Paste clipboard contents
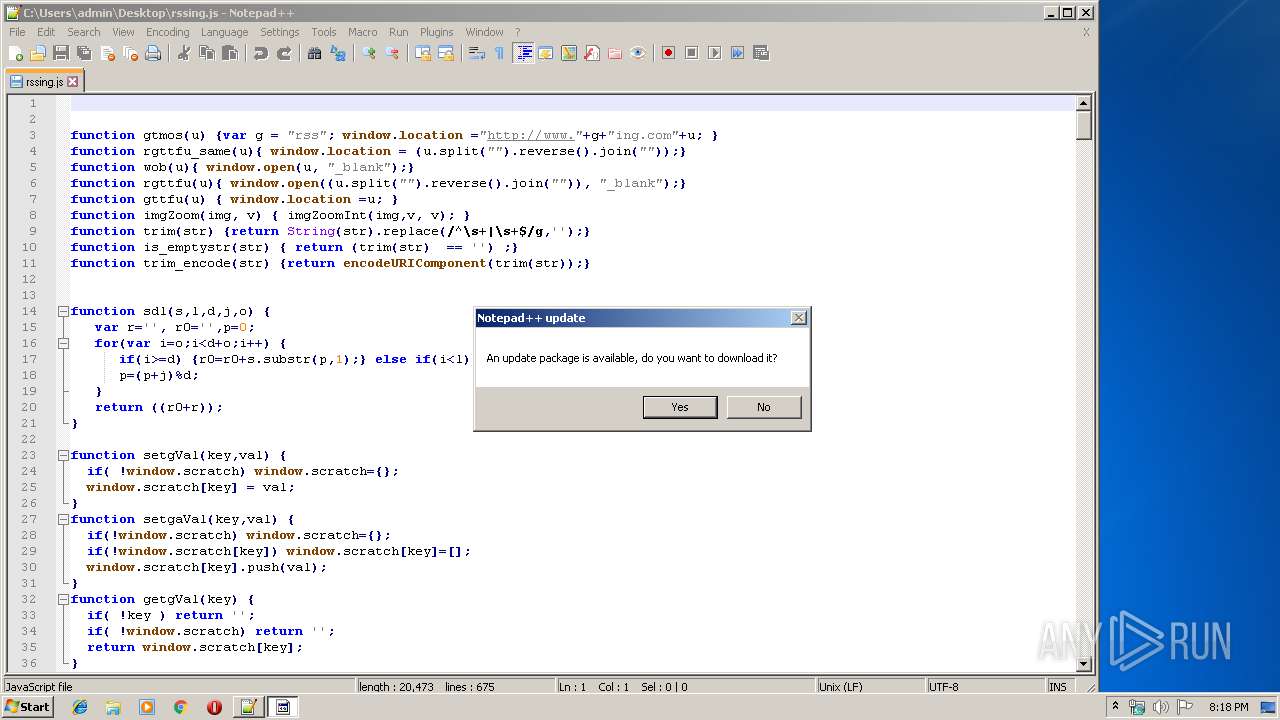Viewport: 1280px width, 720px height. pyautogui.click(x=230, y=53)
